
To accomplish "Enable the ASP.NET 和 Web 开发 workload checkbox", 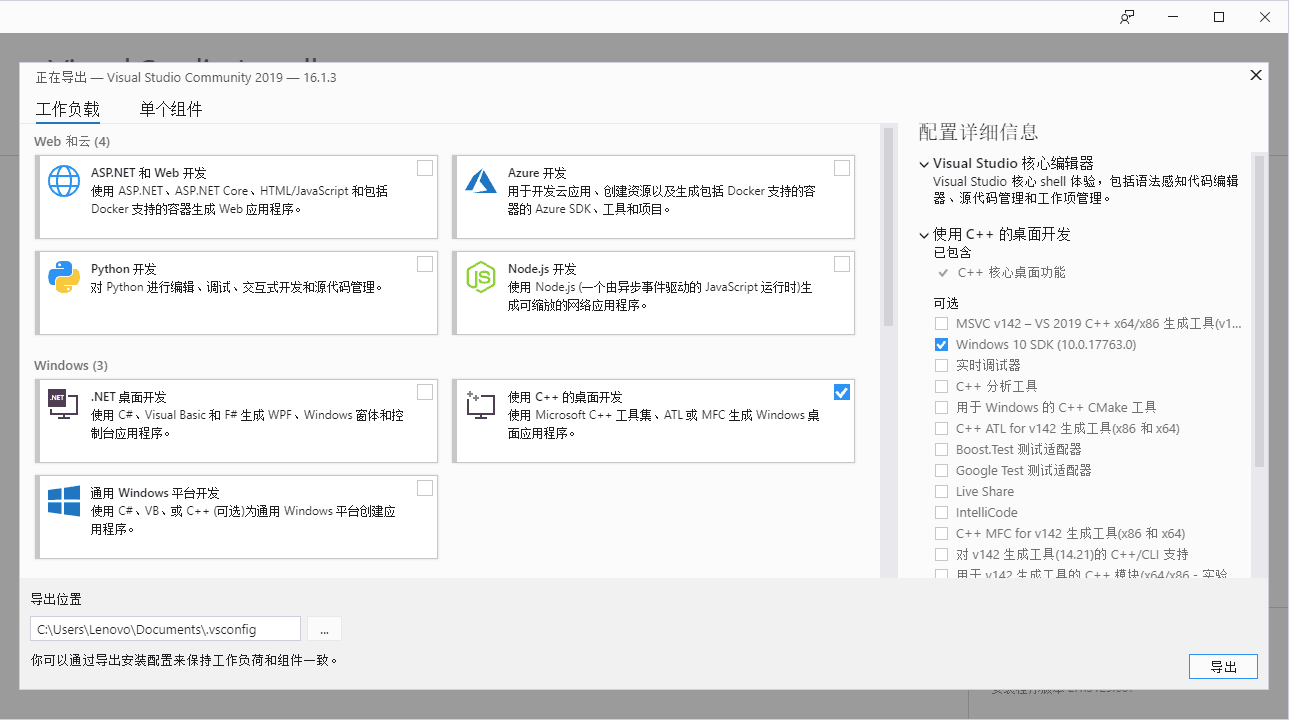I will 425,168.
